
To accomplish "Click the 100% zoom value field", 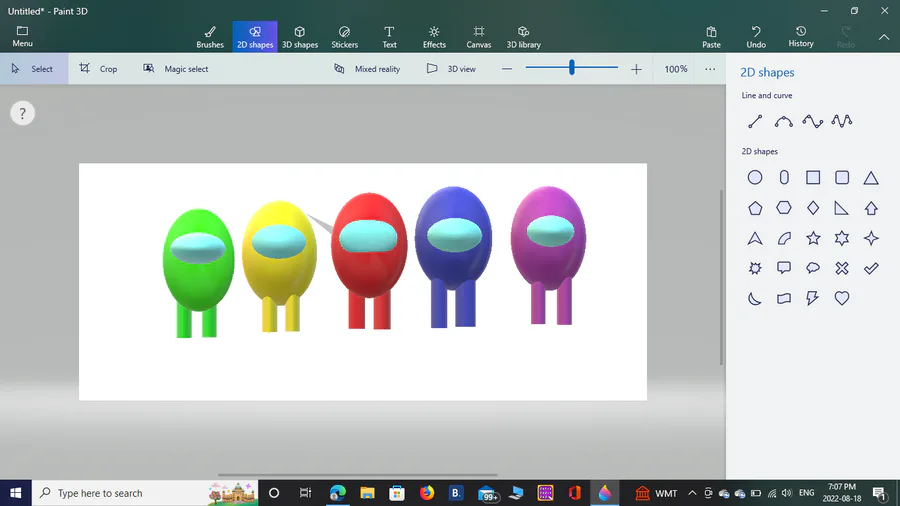I will coord(676,69).
